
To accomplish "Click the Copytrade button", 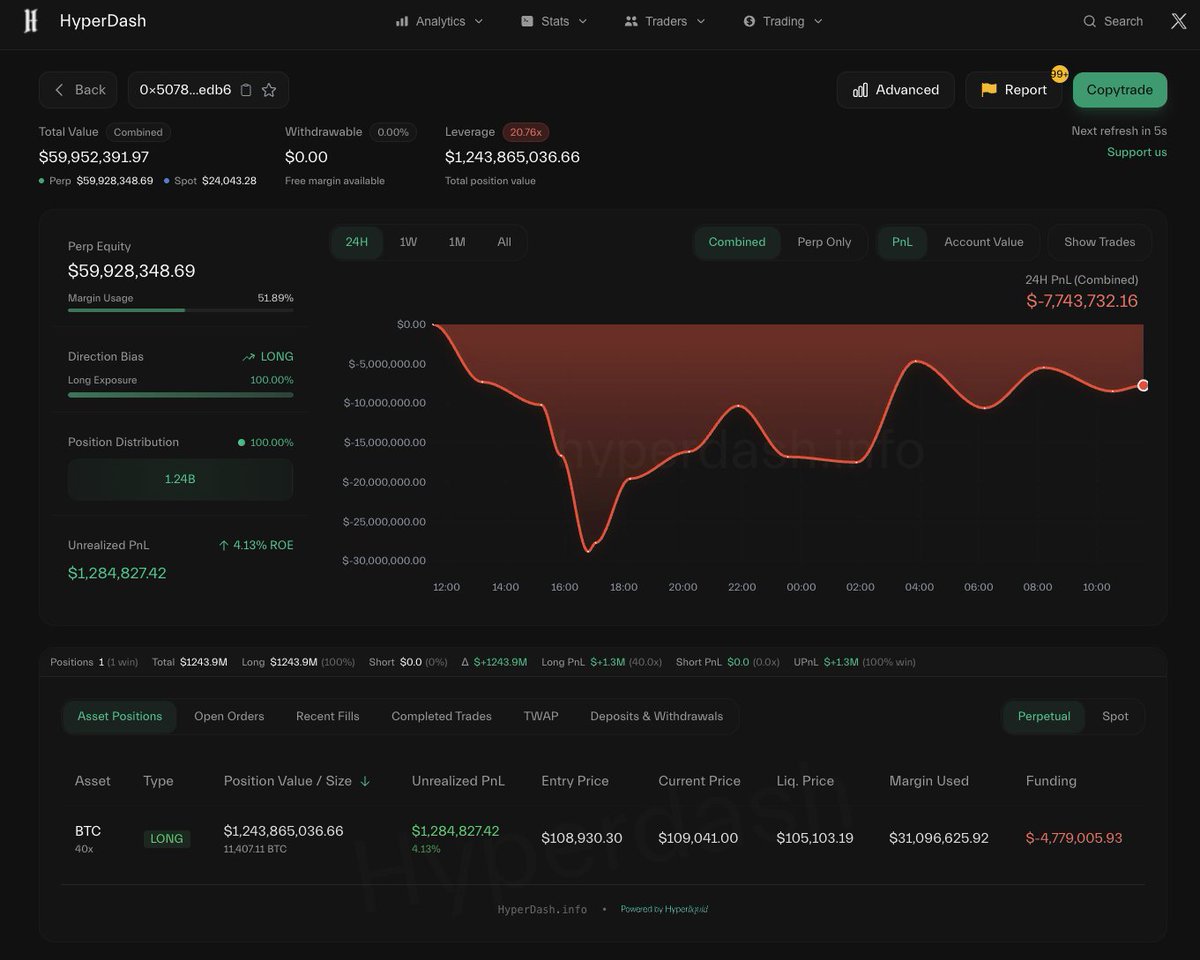I will 1120,90.
